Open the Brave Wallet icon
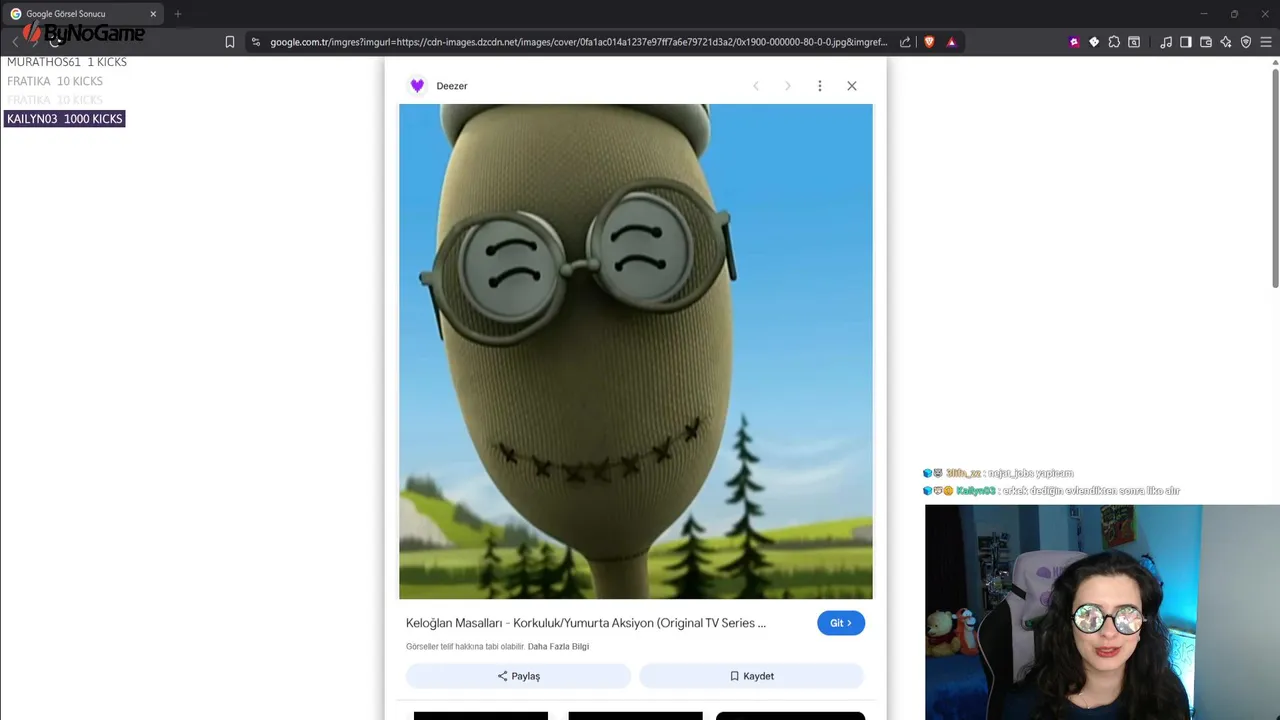This screenshot has width=1280, height=720. (x=1206, y=42)
